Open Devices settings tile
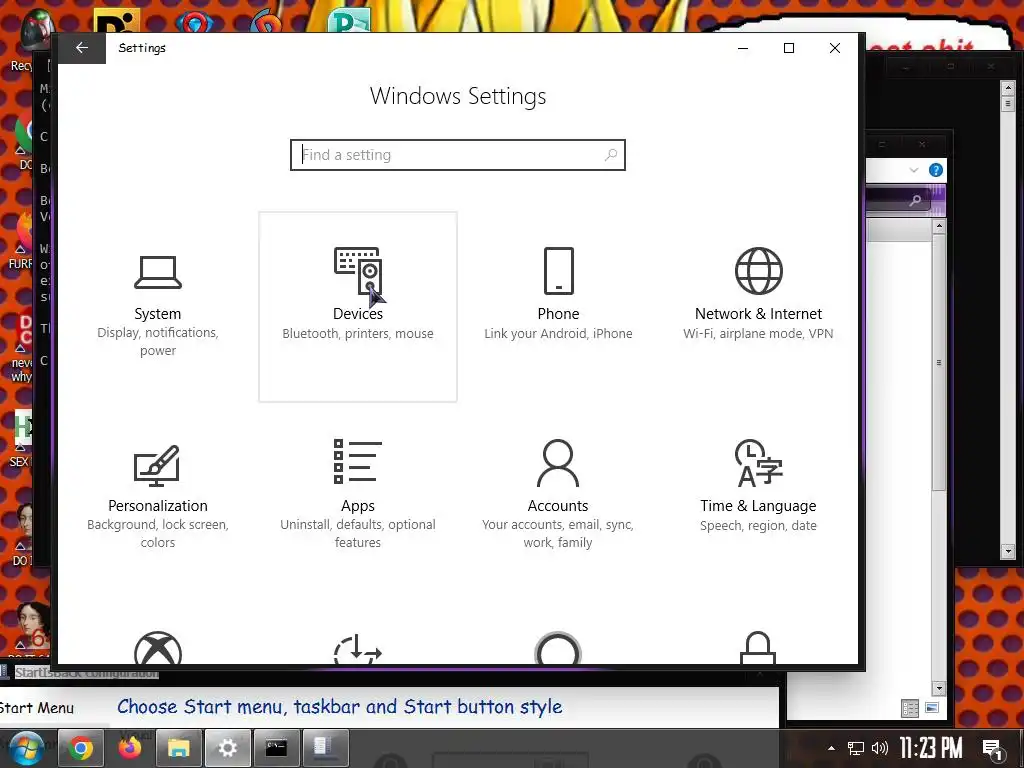The image size is (1024, 768). (x=358, y=306)
